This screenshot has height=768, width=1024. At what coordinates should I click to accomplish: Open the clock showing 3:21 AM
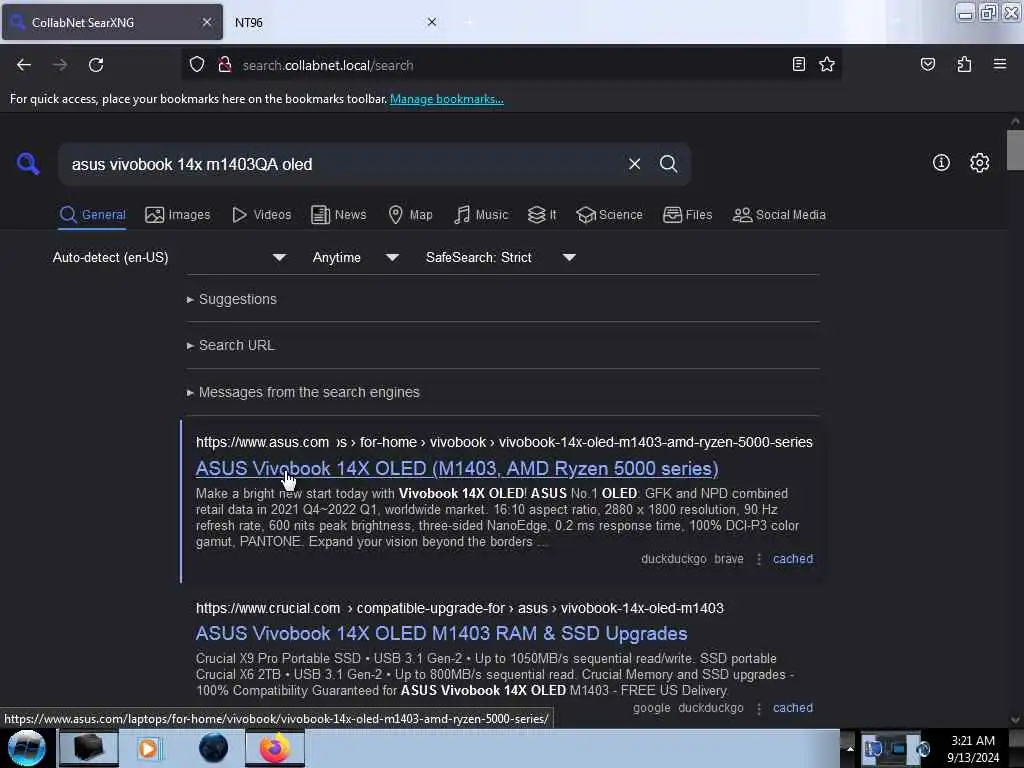[x=972, y=748]
